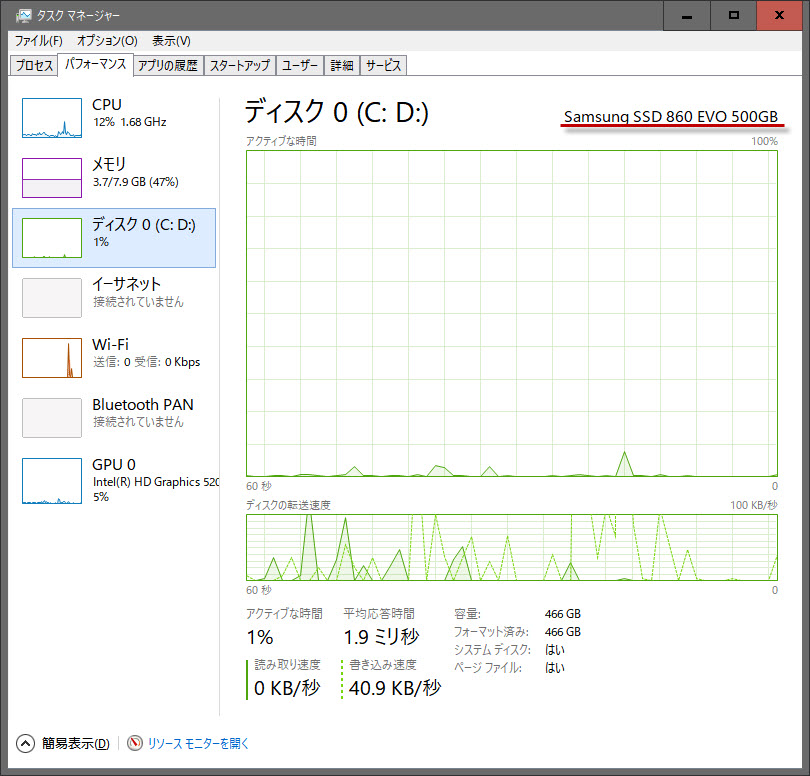Switch to the ユーザー tab

pyautogui.click(x=300, y=66)
